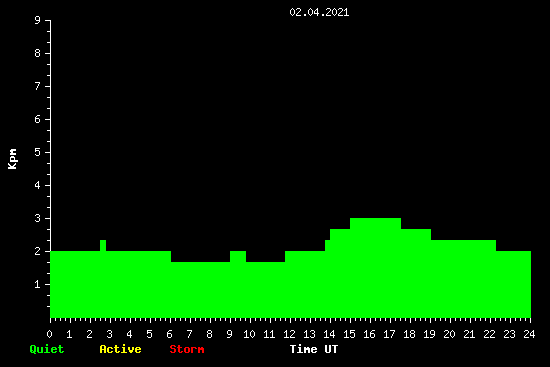This screenshot has width=550, height=367.
Task: Click the Time UT axis label
Action: (x=314, y=349)
